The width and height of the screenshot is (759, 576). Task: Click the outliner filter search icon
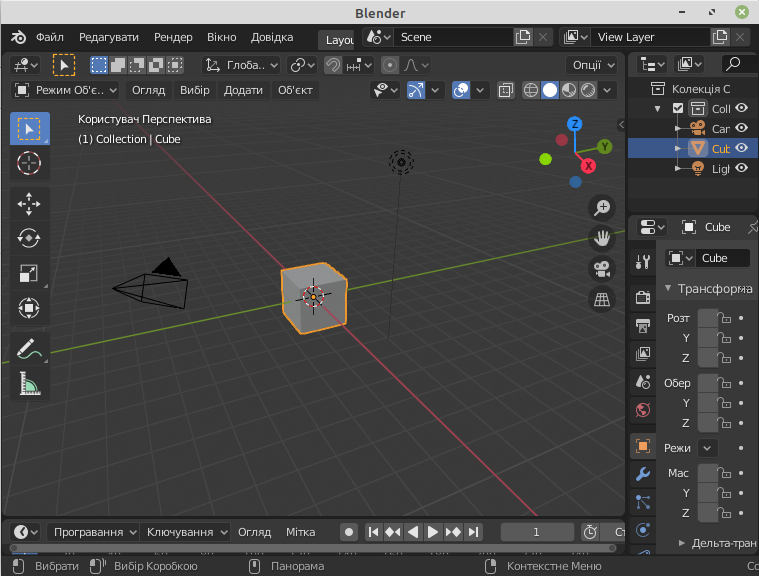pos(734,64)
